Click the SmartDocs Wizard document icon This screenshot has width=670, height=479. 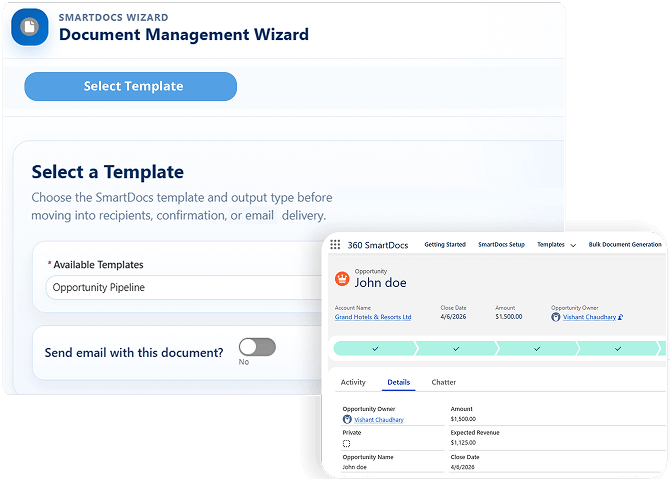(x=29, y=27)
